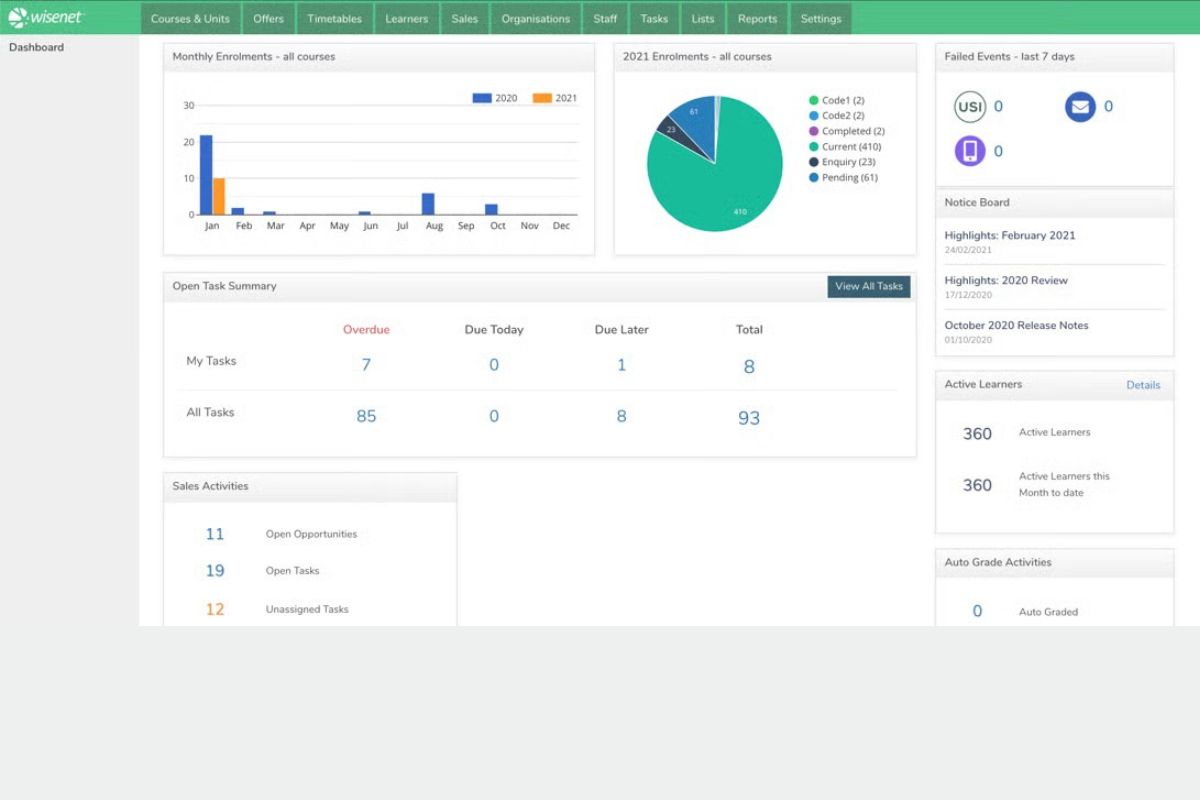Click the 360 Active Learners value
1200x800 pixels.
(977, 434)
